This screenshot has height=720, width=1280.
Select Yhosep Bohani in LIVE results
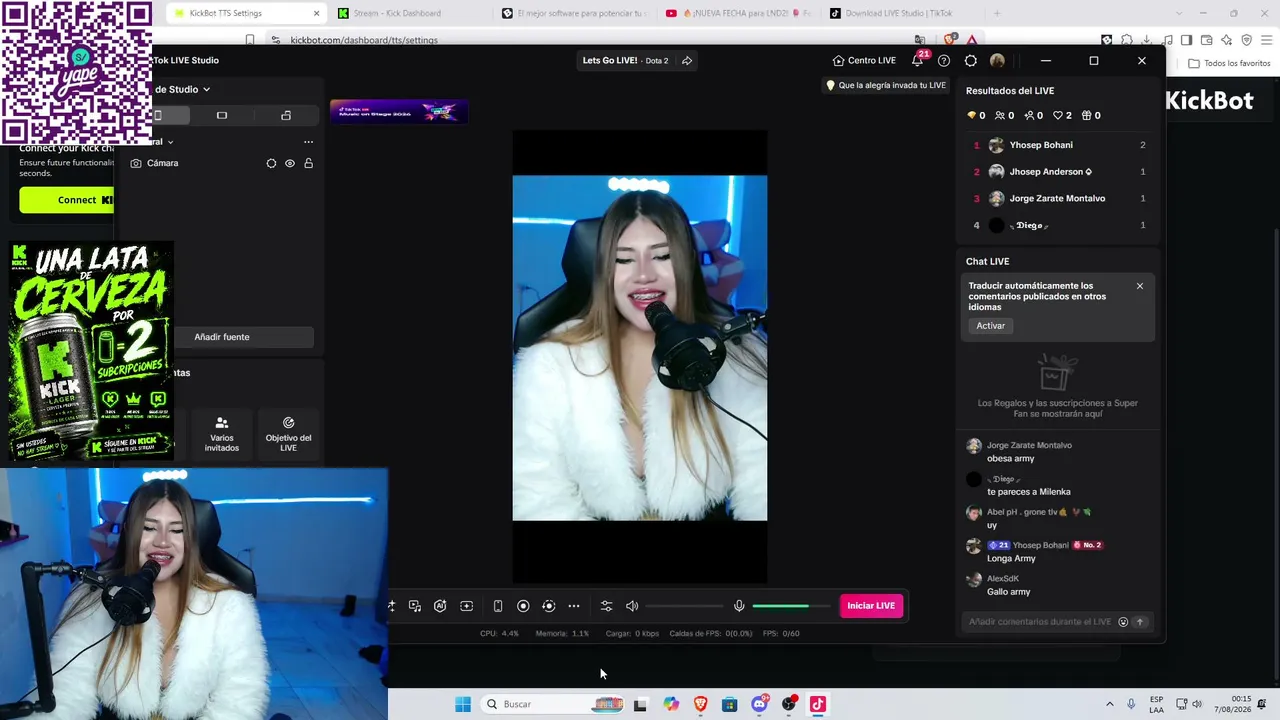coord(1059,145)
